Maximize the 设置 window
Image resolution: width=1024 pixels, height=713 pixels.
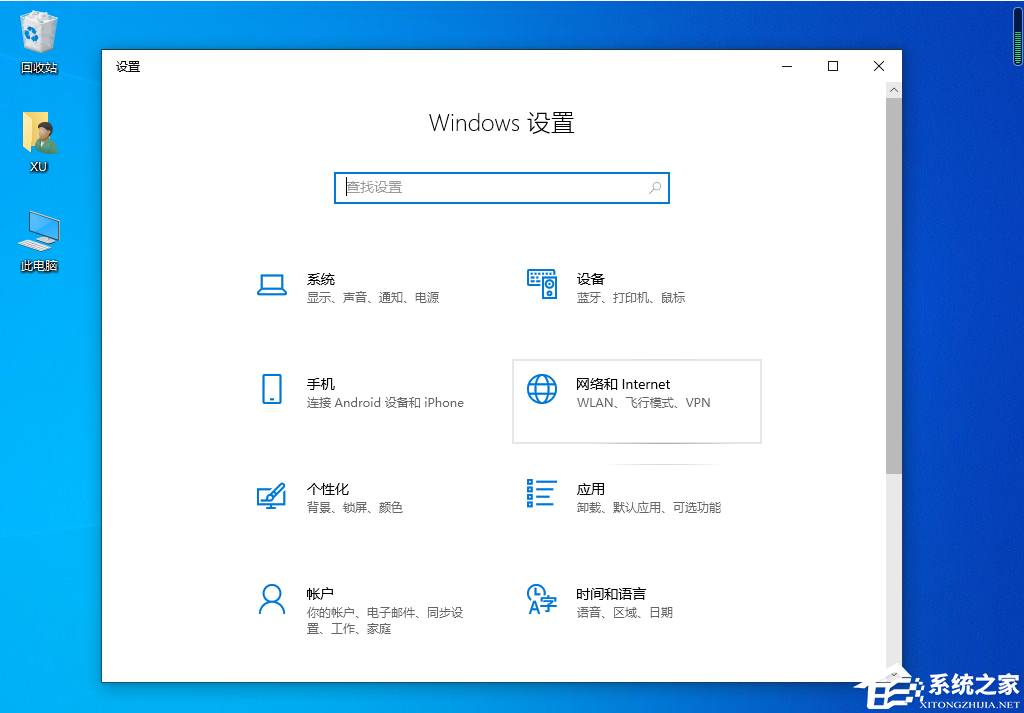click(x=832, y=66)
